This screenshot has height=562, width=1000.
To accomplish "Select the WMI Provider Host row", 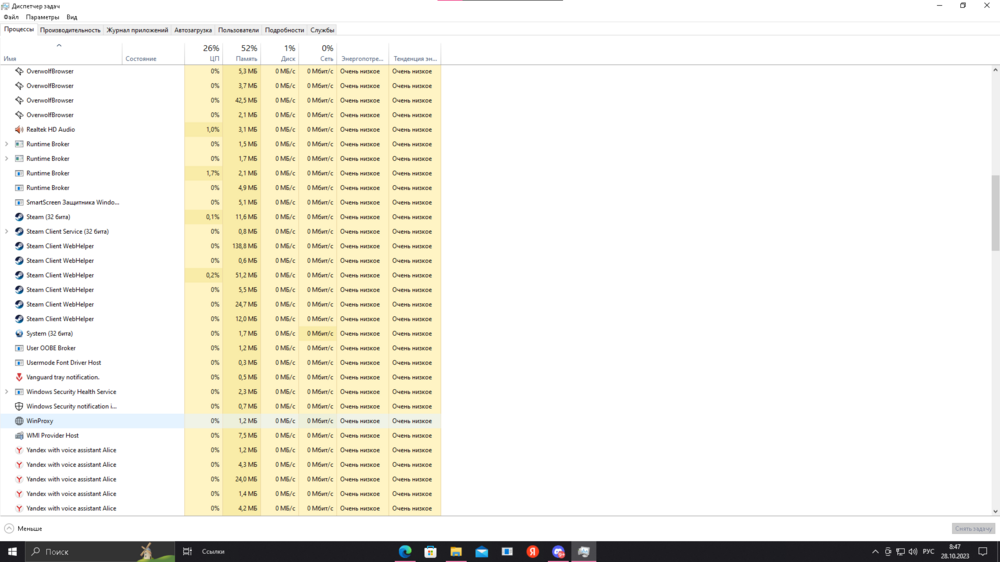I will coord(220,436).
